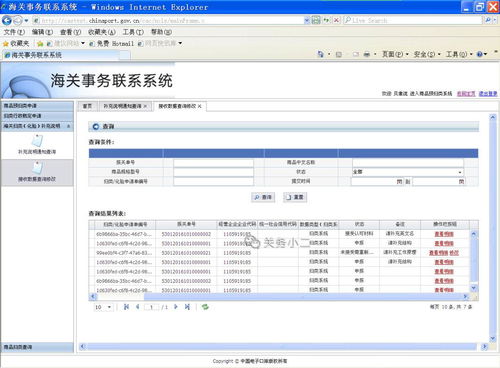Click the blue circle icon beside 查询 heading

96,126
